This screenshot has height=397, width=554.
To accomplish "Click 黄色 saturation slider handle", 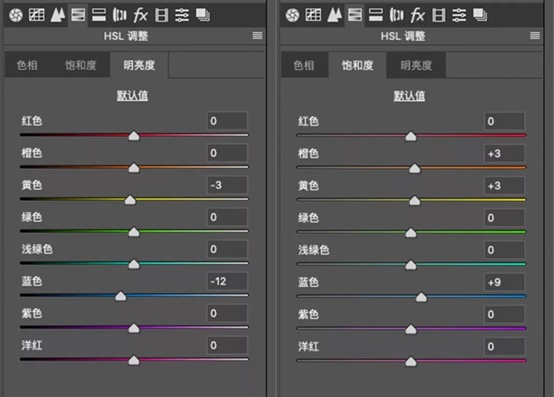I will pyautogui.click(x=414, y=201).
